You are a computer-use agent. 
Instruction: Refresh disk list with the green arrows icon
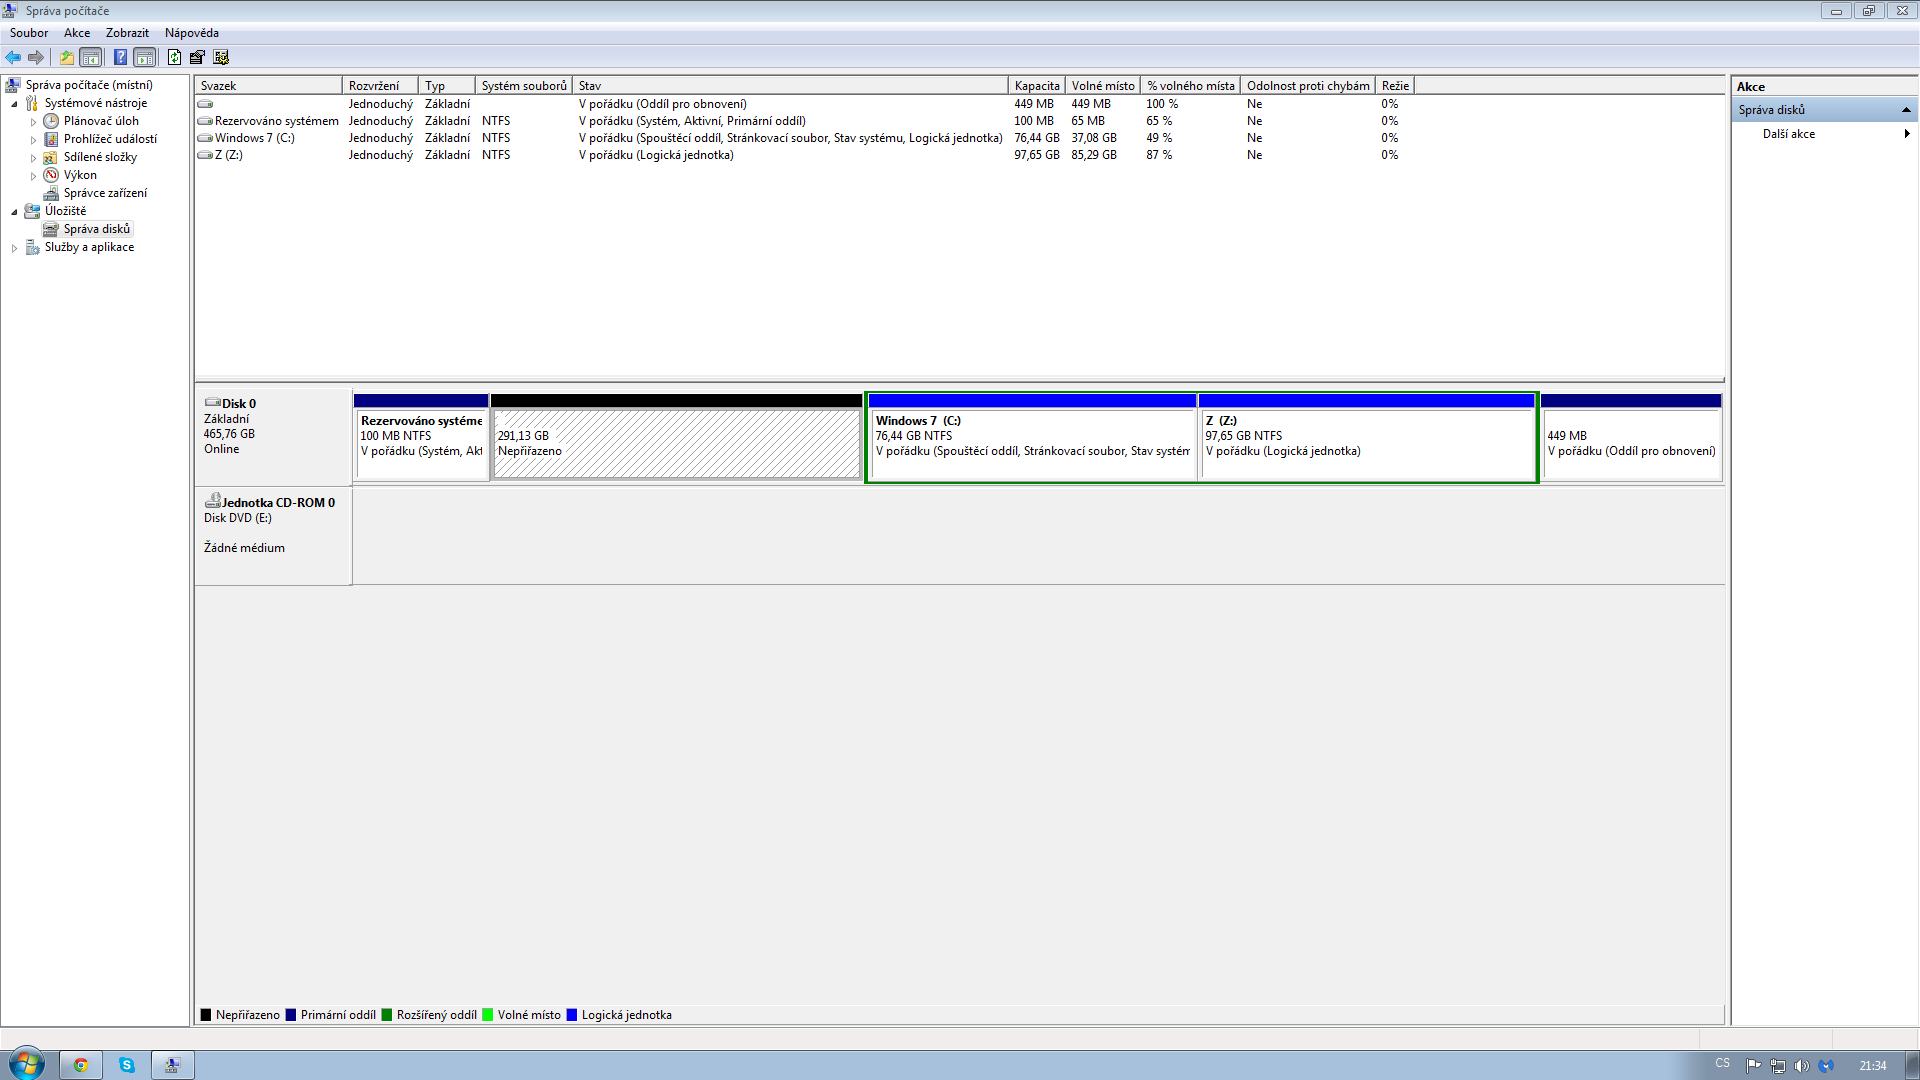click(175, 57)
